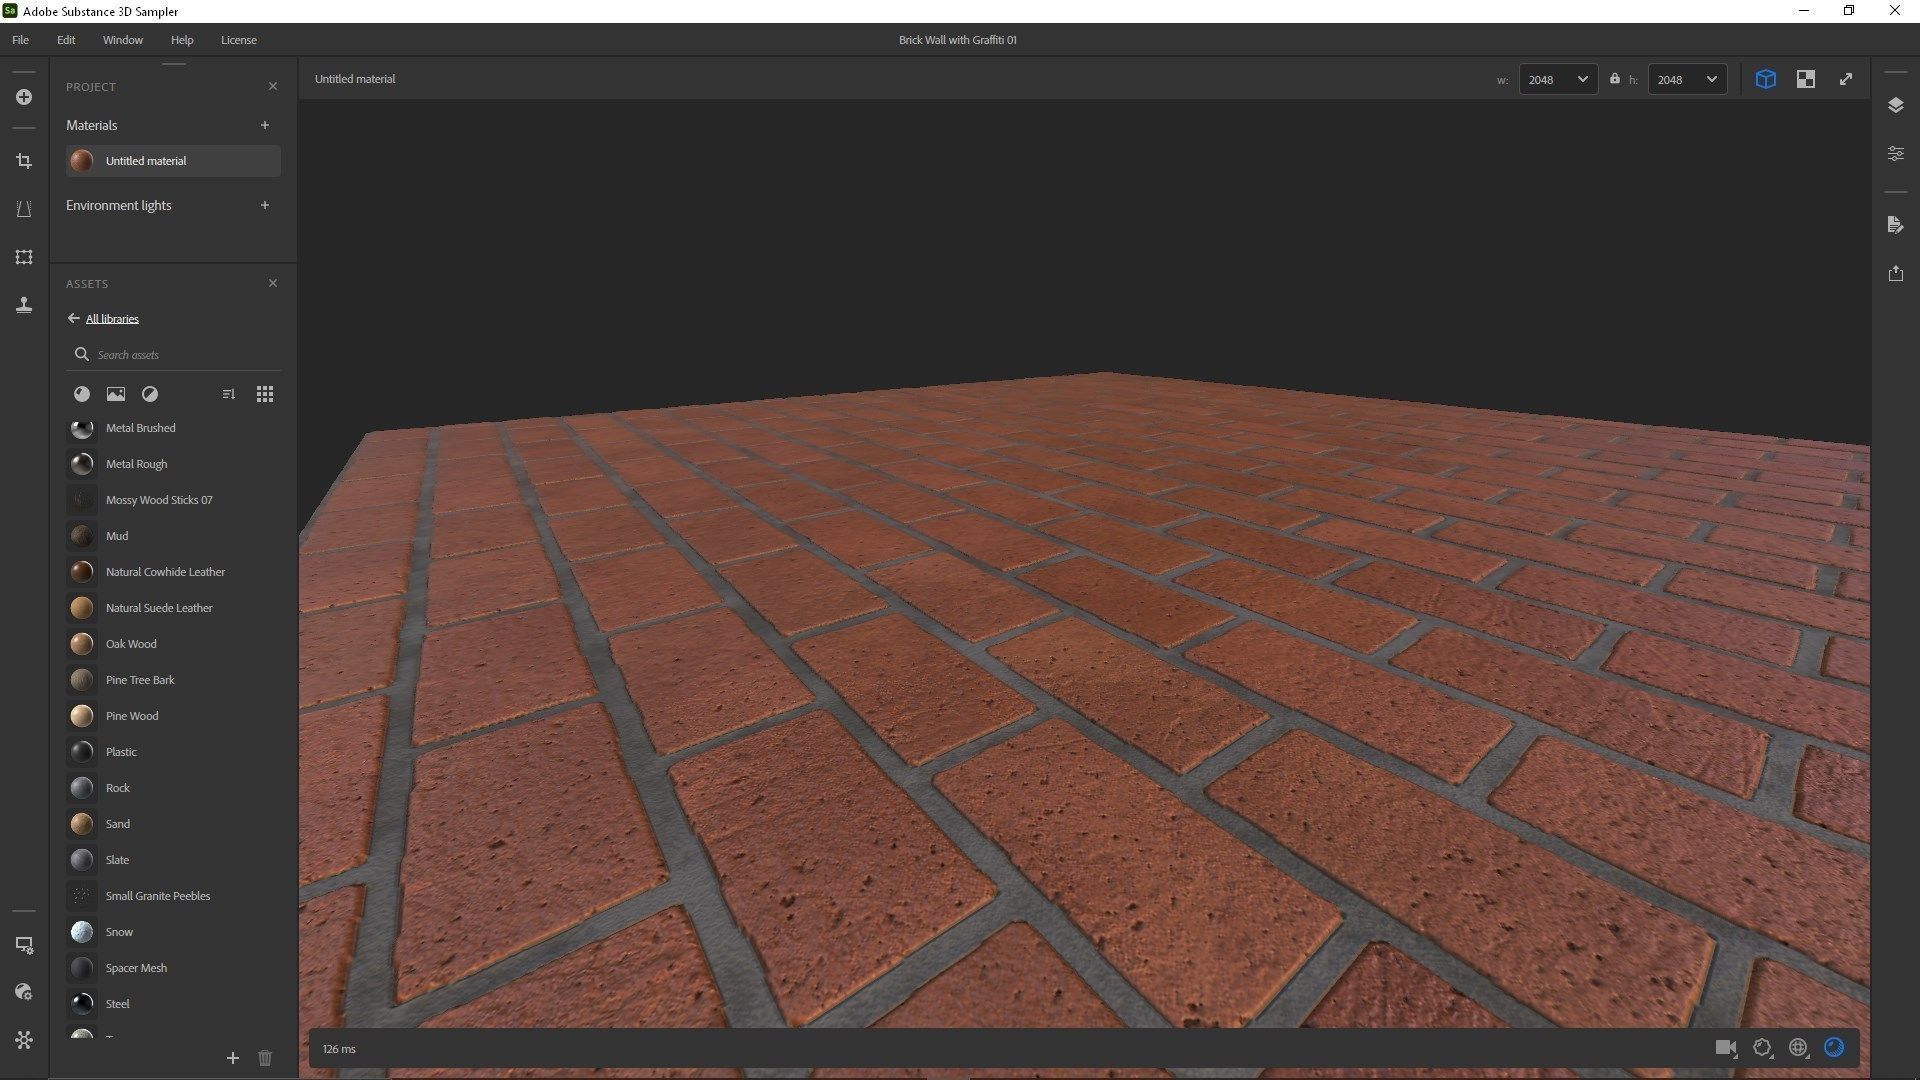The height and width of the screenshot is (1080, 1920).
Task: Select the Clone stamp tool
Action: (x=24, y=305)
